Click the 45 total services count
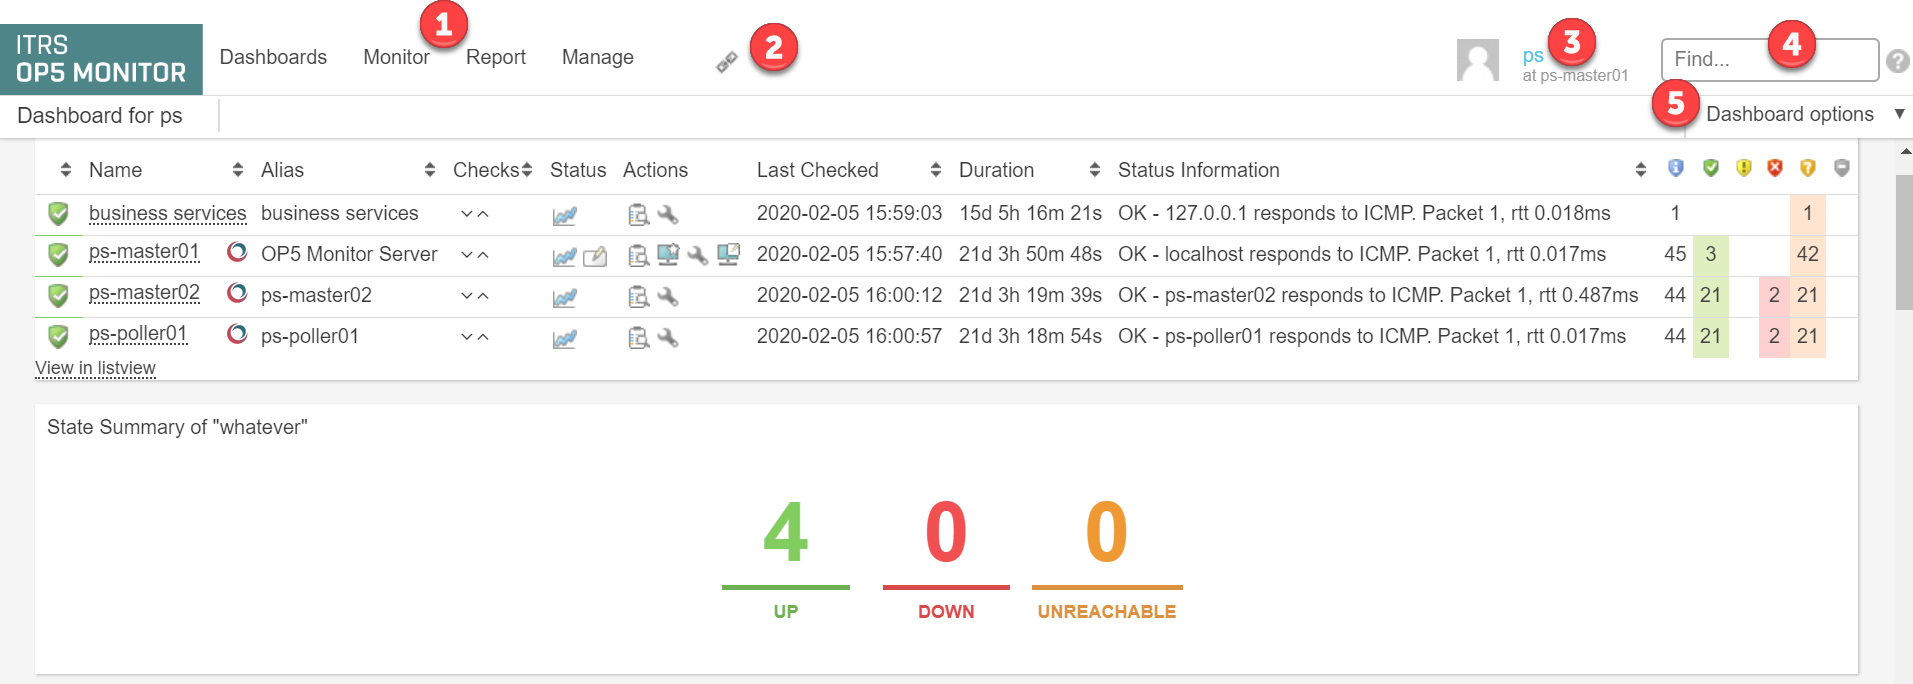 tap(1675, 254)
